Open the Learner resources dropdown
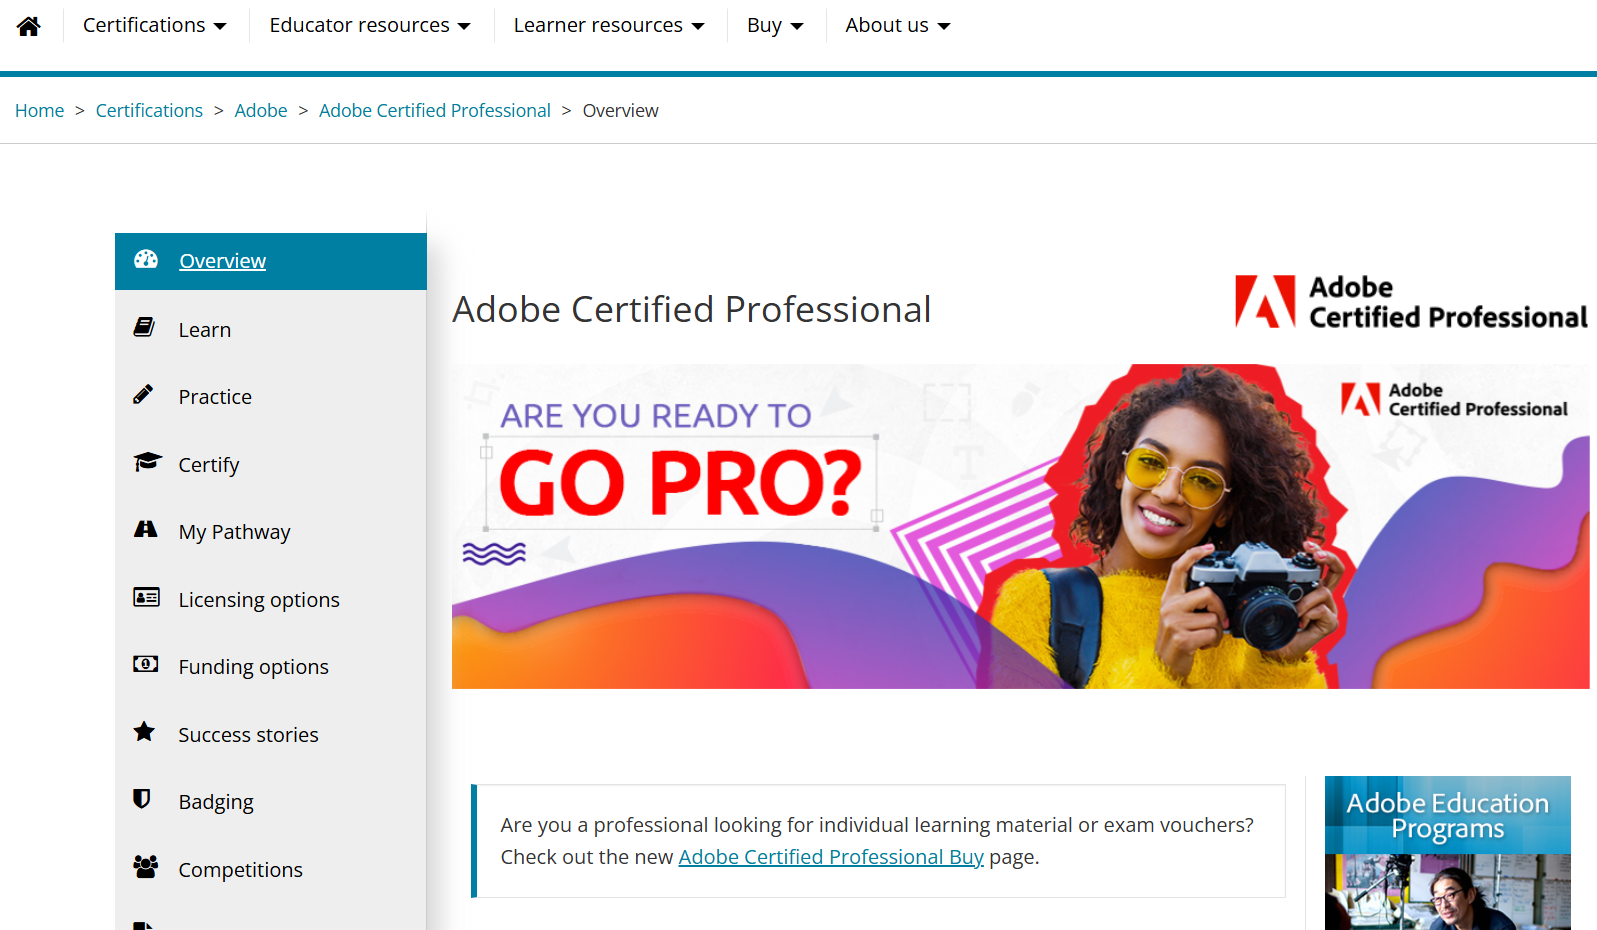The image size is (1597, 930). click(609, 25)
